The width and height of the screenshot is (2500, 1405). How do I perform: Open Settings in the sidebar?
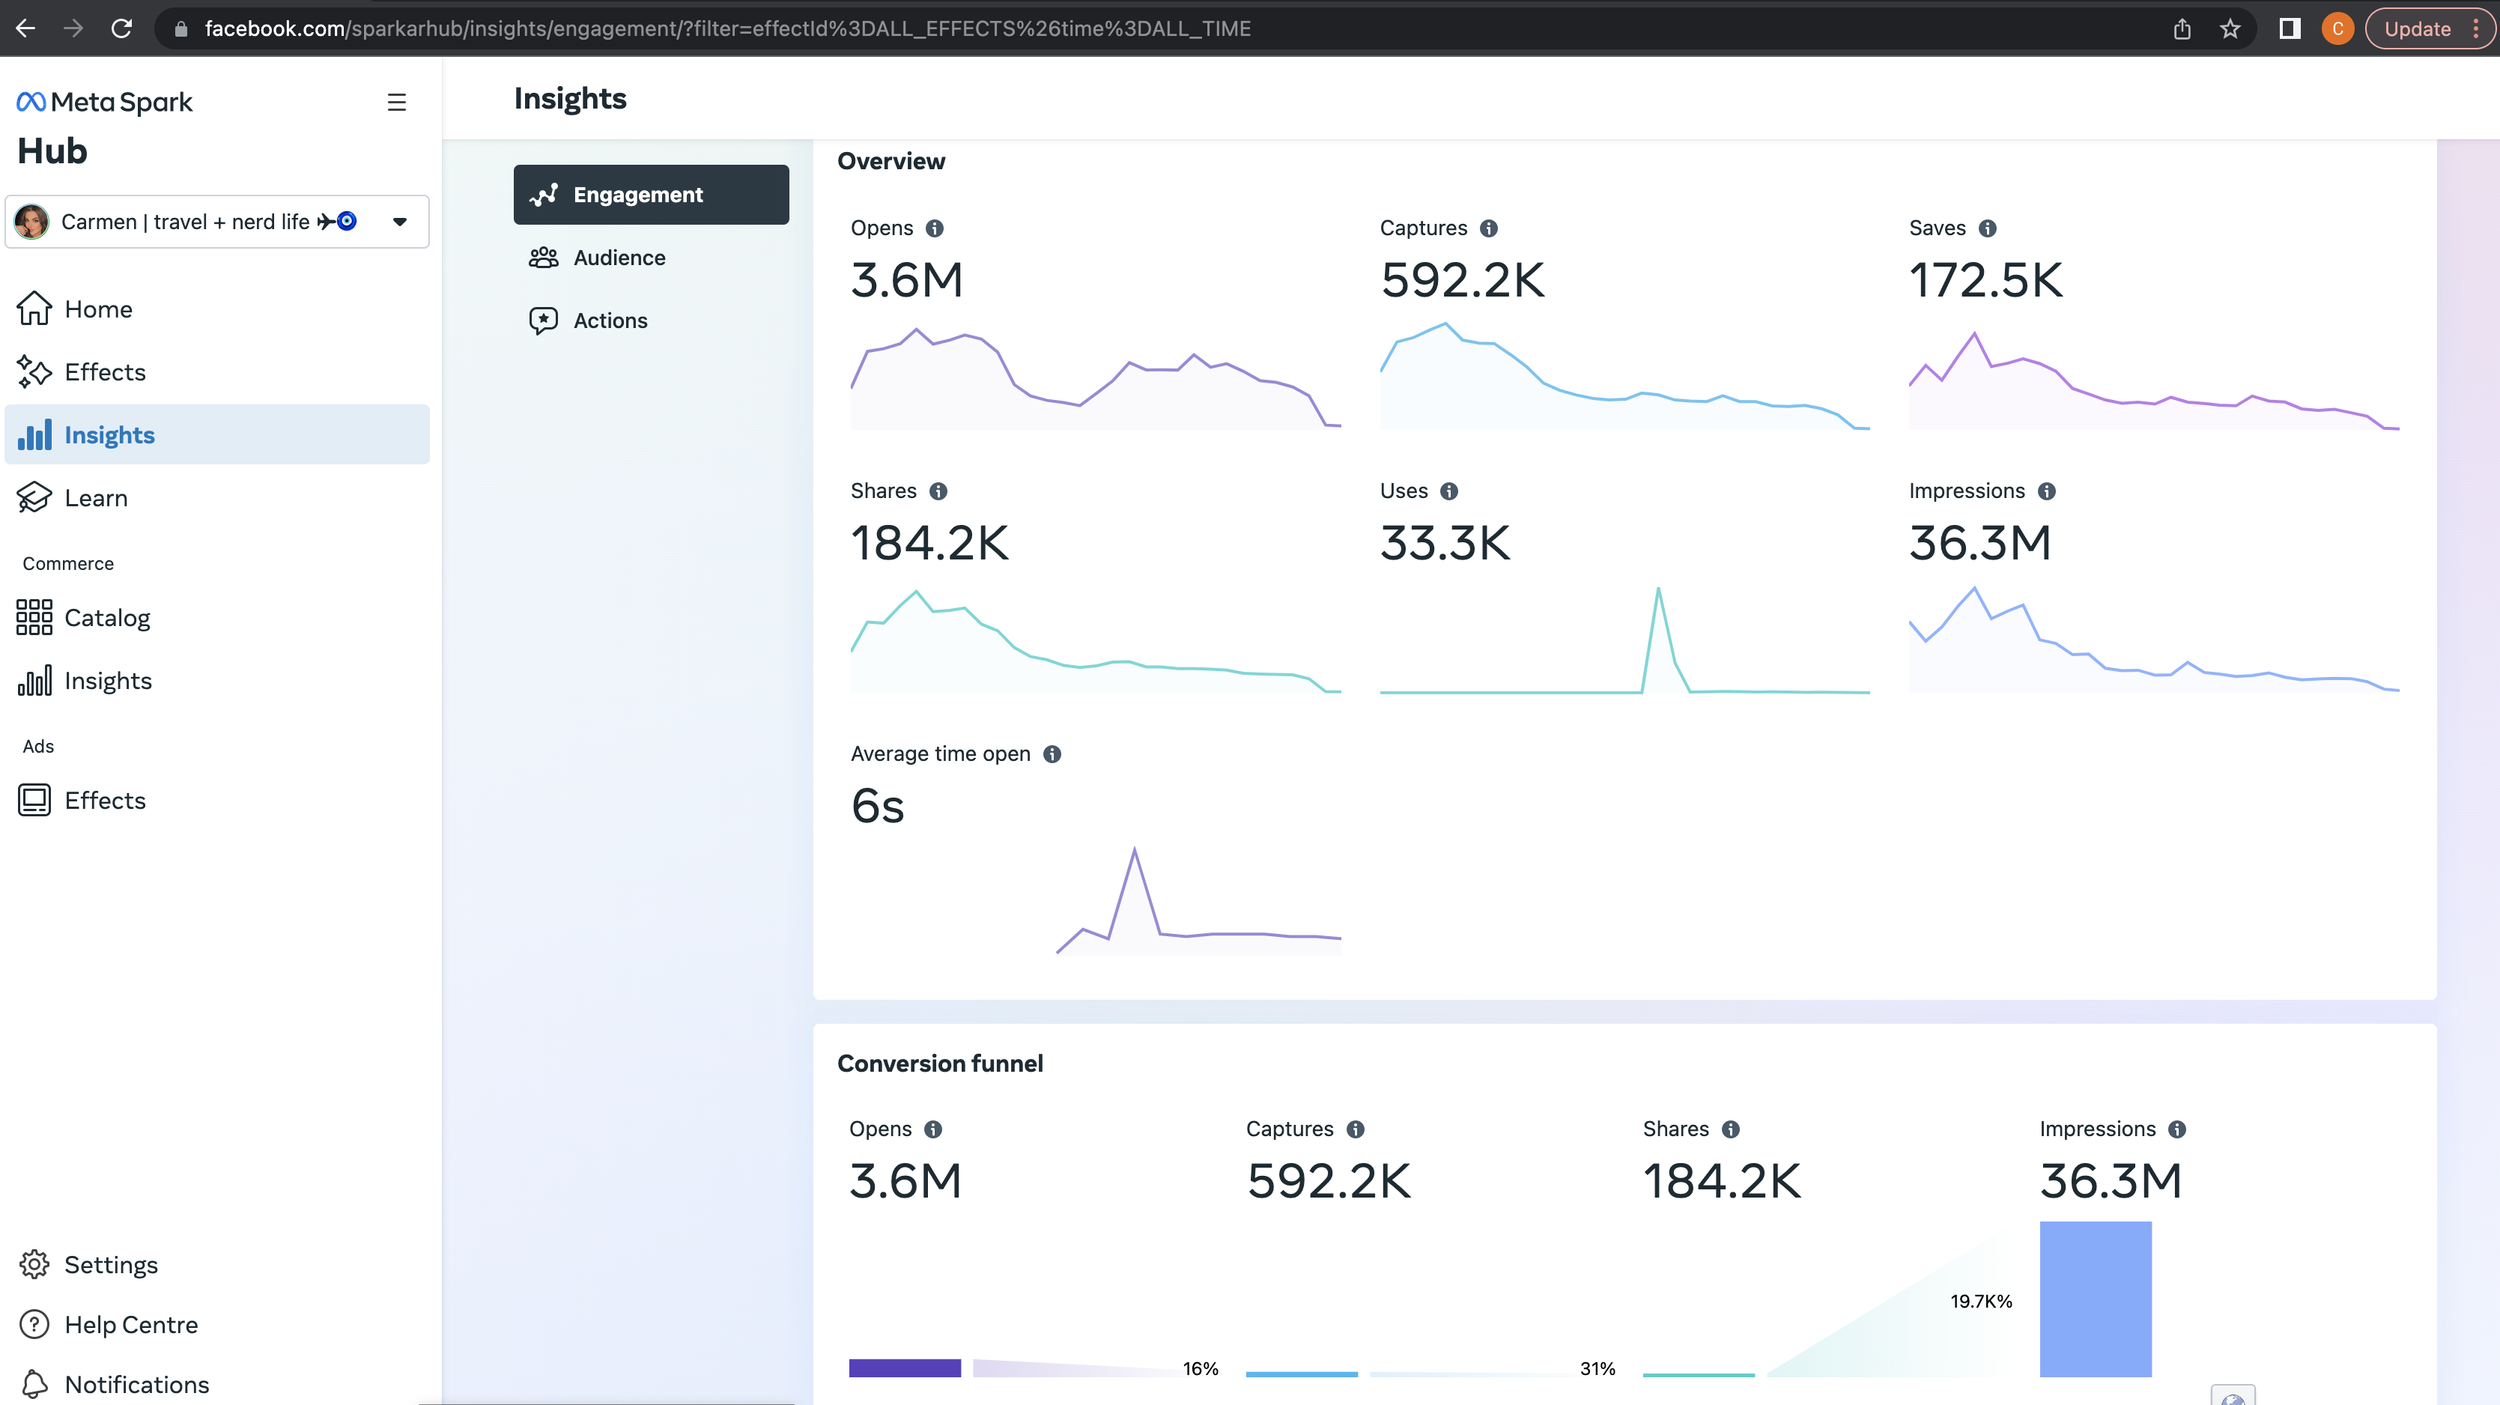coord(110,1264)
